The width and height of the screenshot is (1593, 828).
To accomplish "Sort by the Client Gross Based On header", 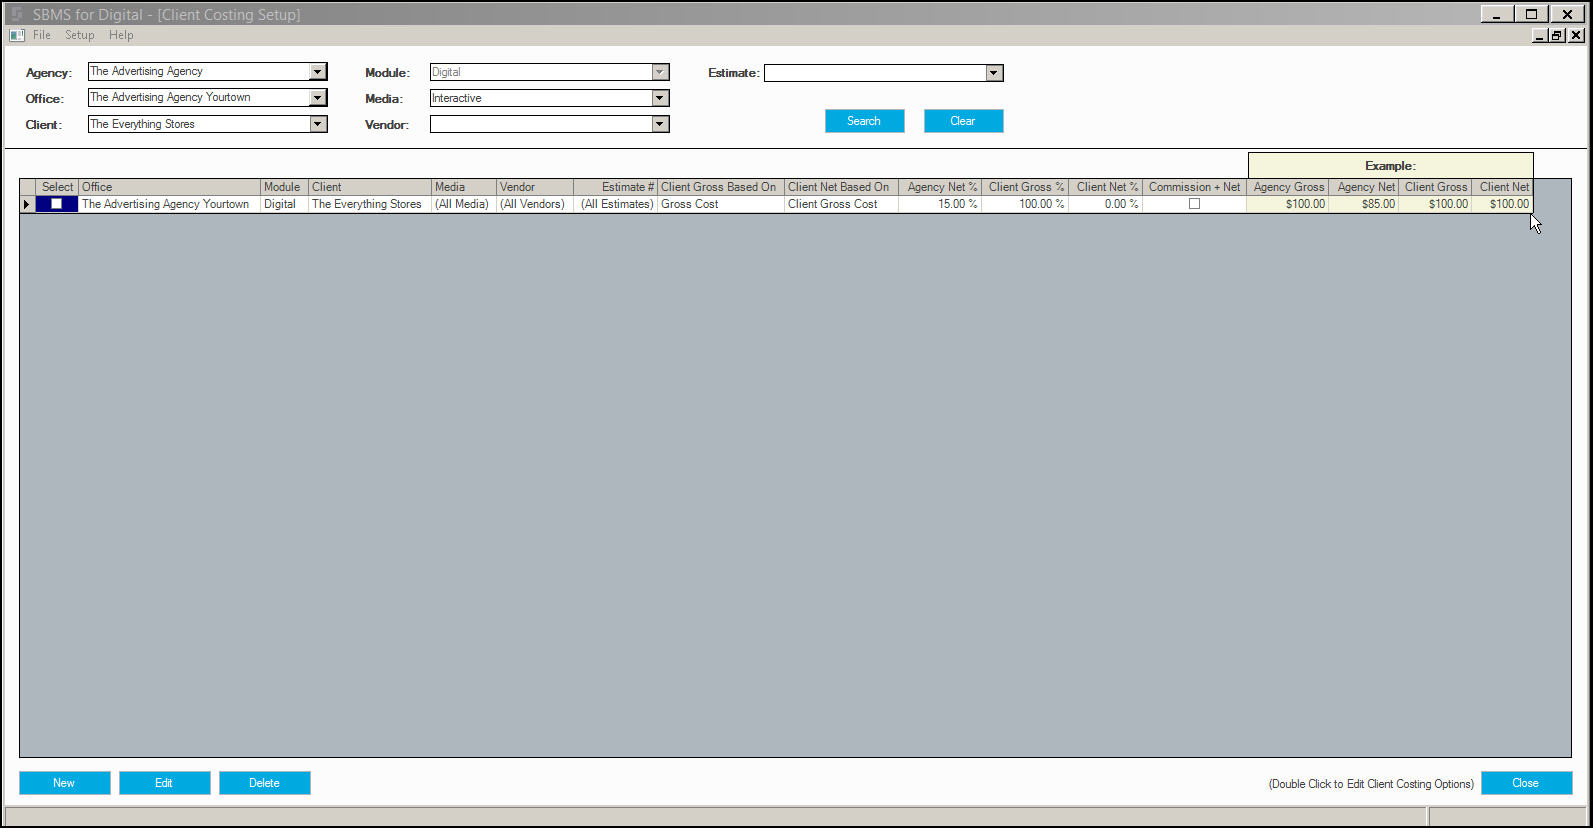I will tap(720, 187).
